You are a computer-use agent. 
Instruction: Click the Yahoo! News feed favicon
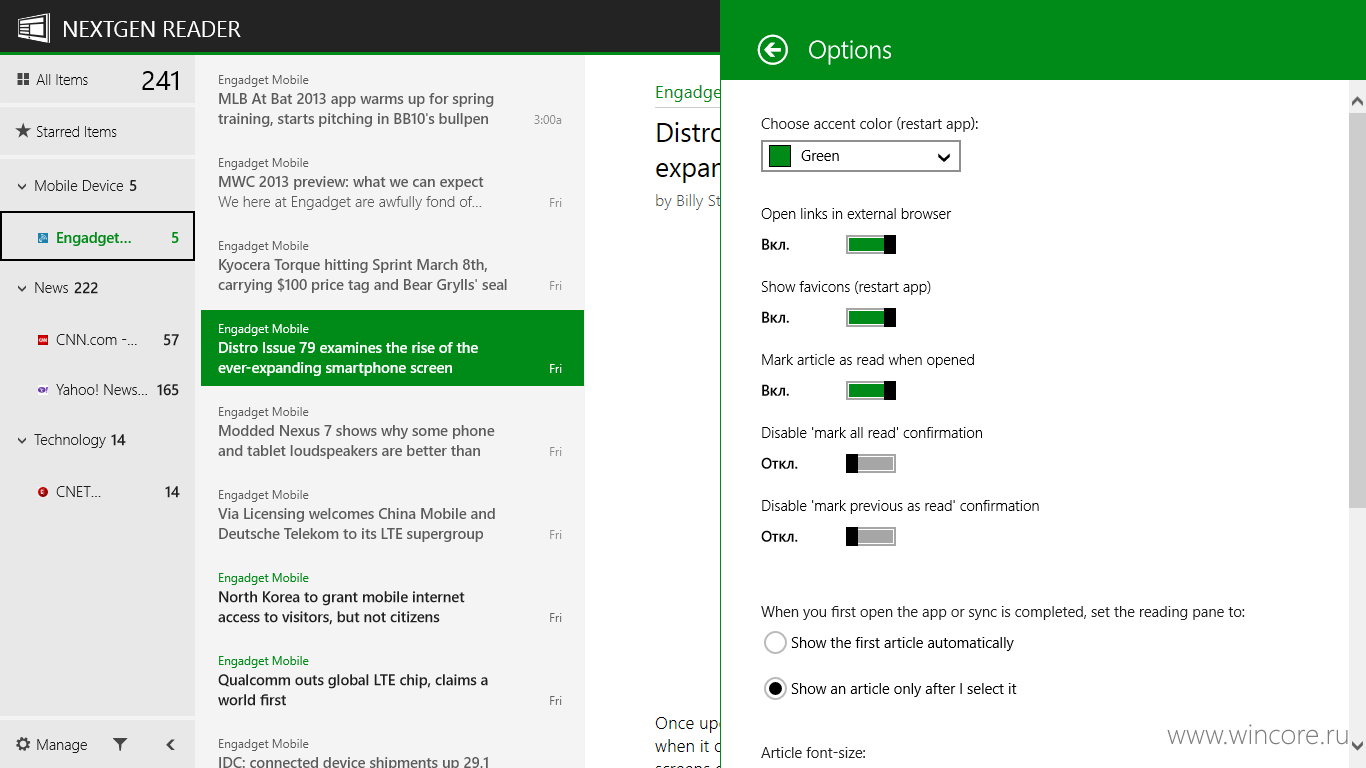43,390
